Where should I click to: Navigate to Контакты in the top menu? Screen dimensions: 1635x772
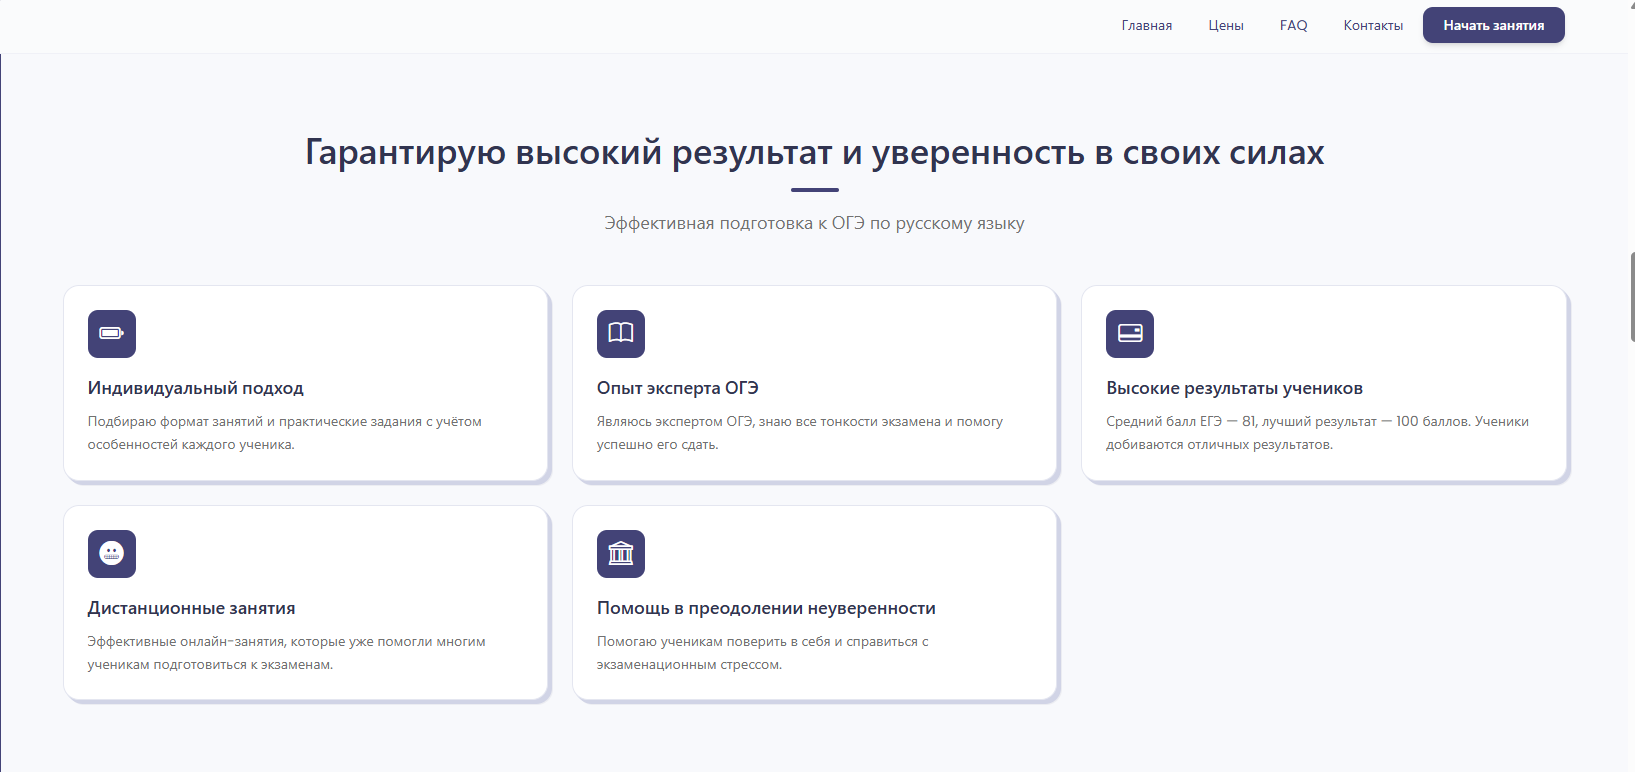1373,26
